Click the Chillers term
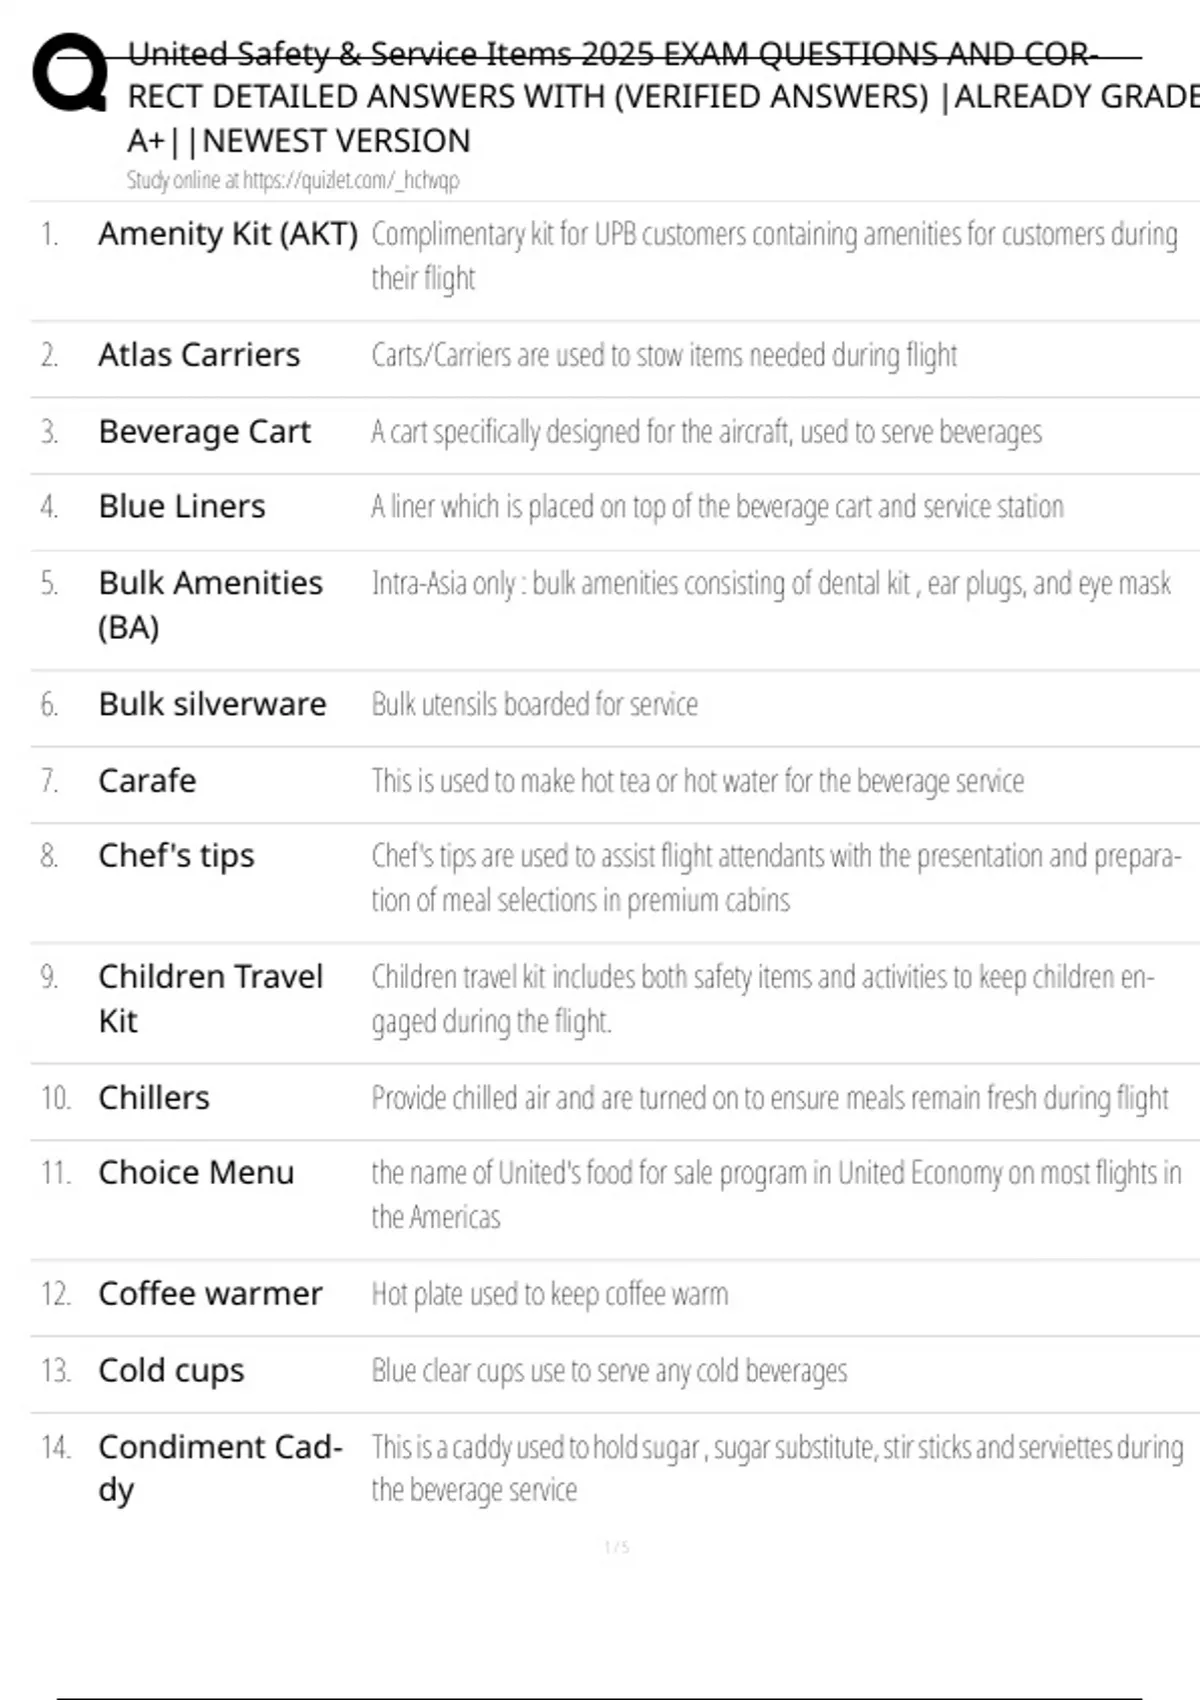 (154, 1098)
